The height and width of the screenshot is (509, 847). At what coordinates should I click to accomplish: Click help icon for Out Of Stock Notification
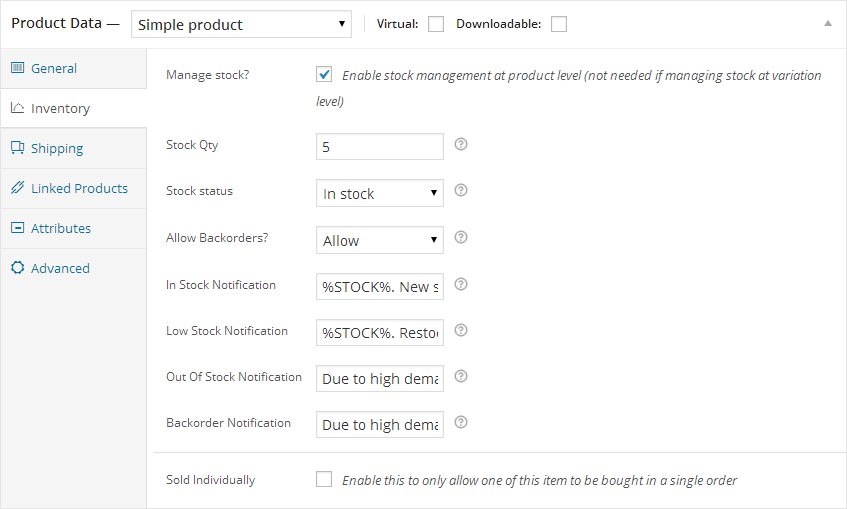[461, 377]
